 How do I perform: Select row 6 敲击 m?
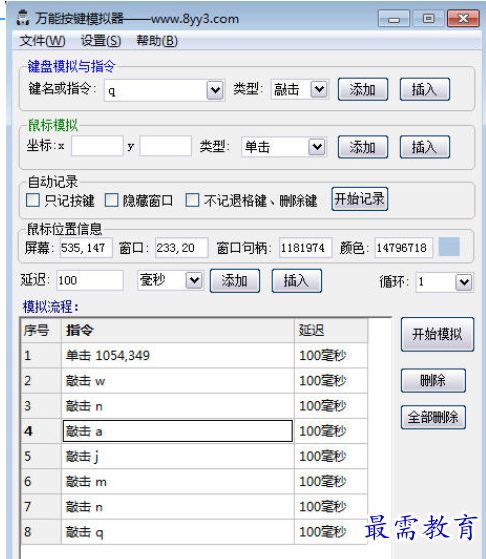click(194, 482)
